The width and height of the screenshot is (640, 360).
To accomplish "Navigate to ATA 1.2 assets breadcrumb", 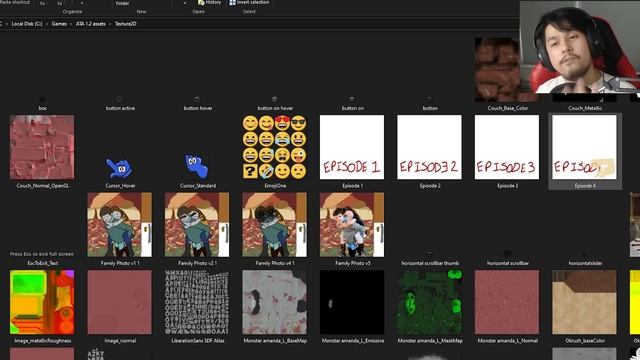I will click(91, 24).
